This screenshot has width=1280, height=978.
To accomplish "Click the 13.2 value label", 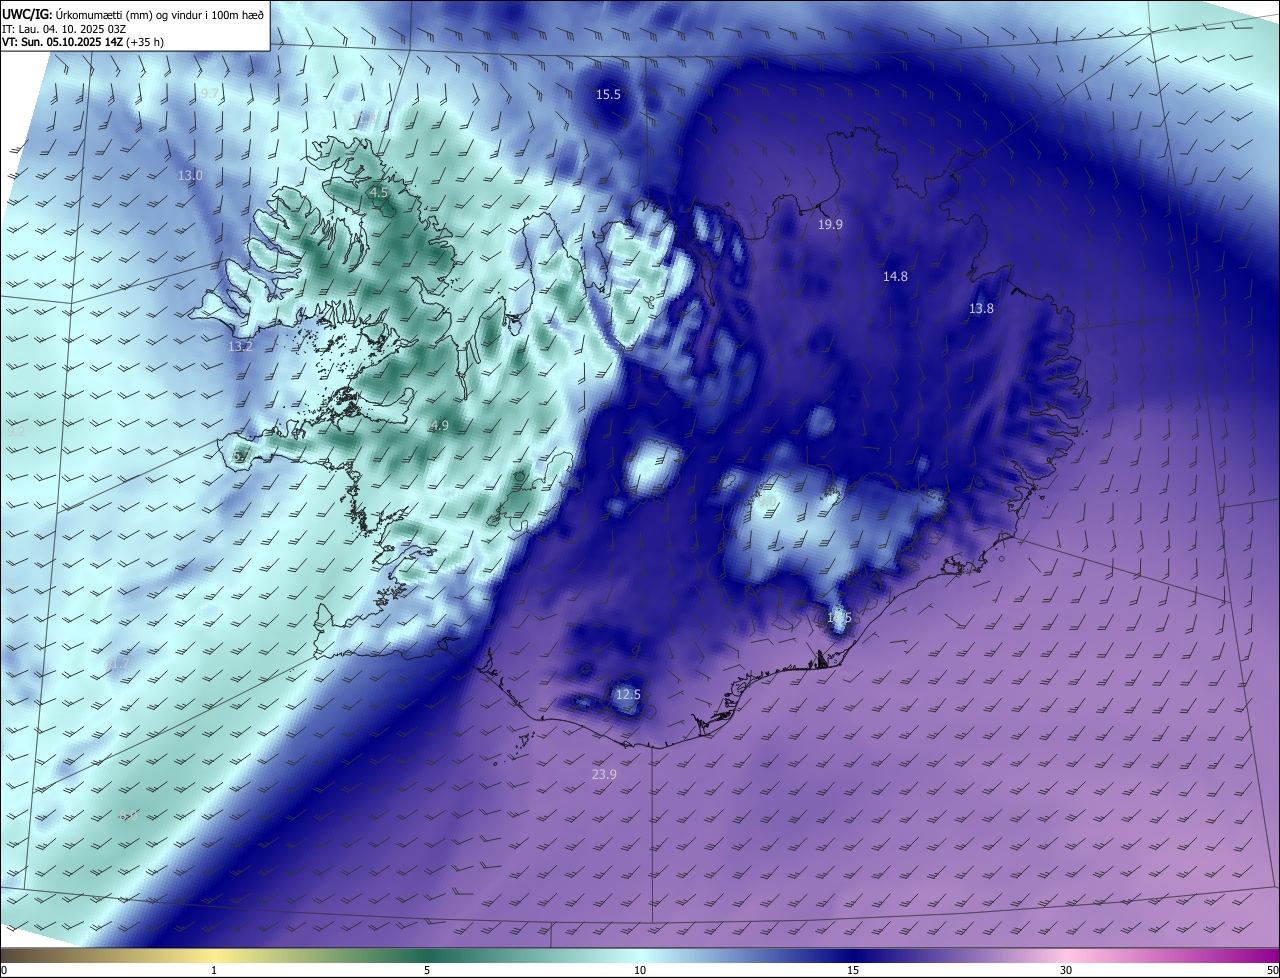I will [240, 346].
